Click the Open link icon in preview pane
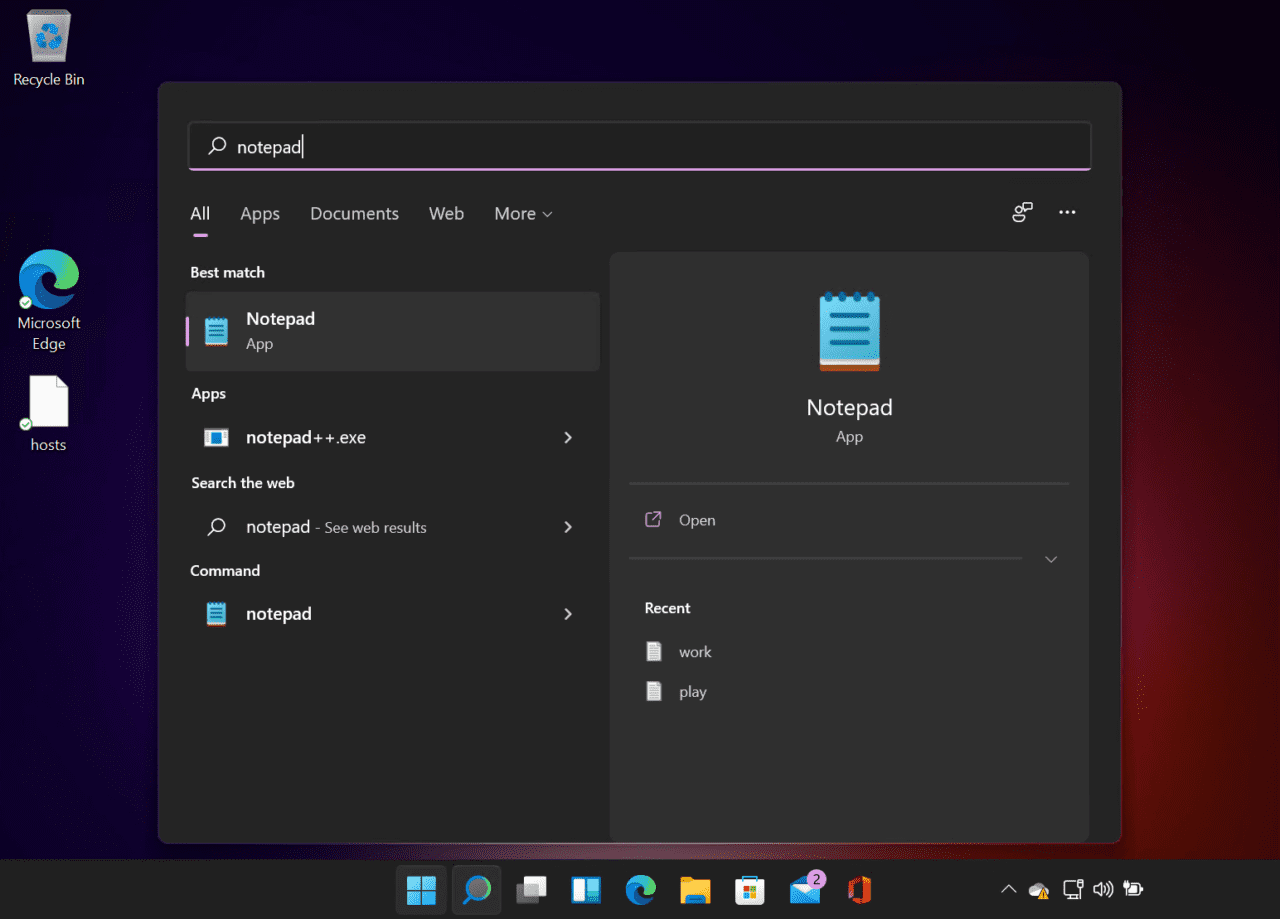Image resolution: width=1280 pixels, height=919 pixels. 653,519
